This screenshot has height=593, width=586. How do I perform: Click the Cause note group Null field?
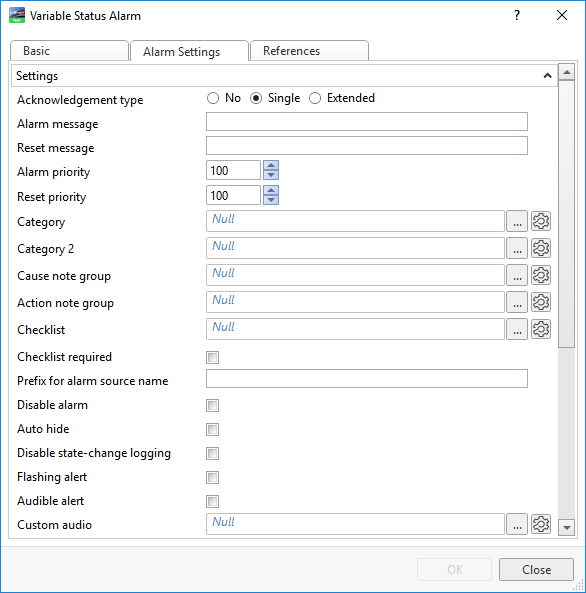[355, 275]
